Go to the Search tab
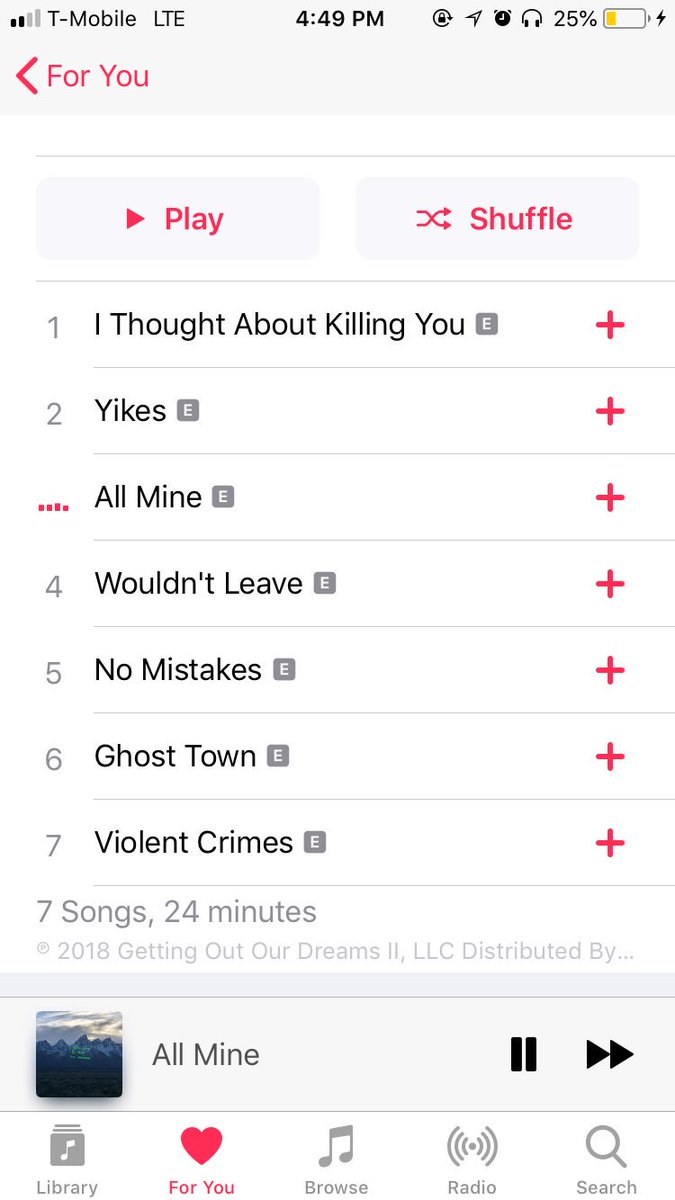 pyautogui.click(x=606, y=1160)
